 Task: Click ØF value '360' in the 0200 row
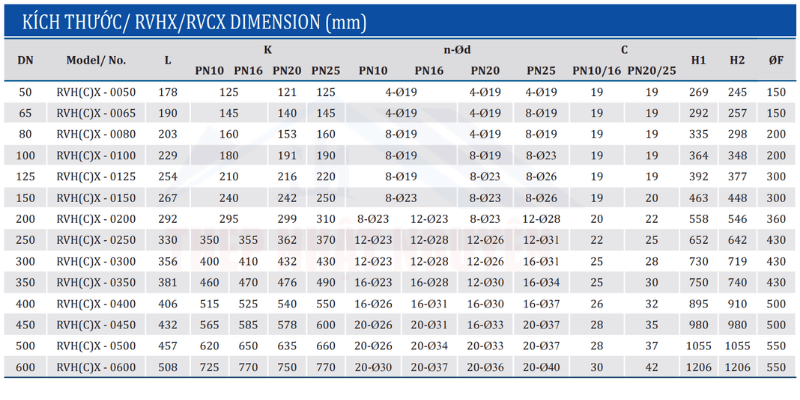(777, 219)
